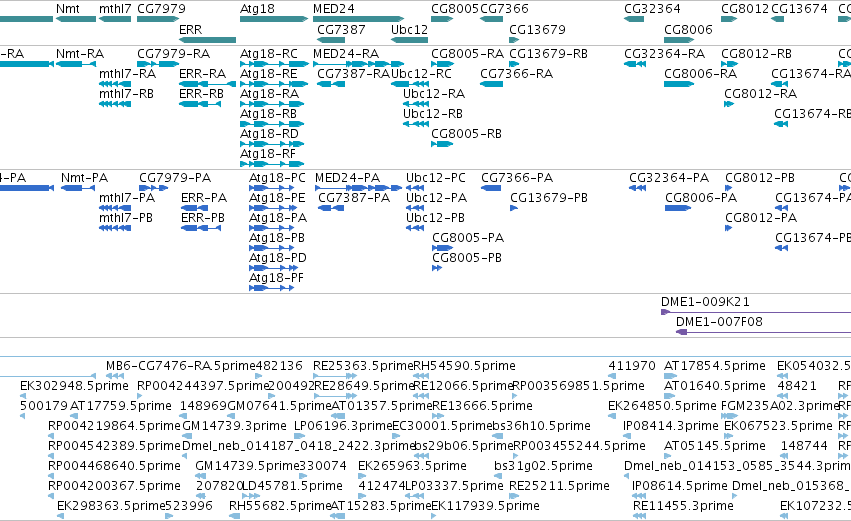Click the Atg18 gene in the top gene track
851x521 pixels.
(x=274, y=19)
